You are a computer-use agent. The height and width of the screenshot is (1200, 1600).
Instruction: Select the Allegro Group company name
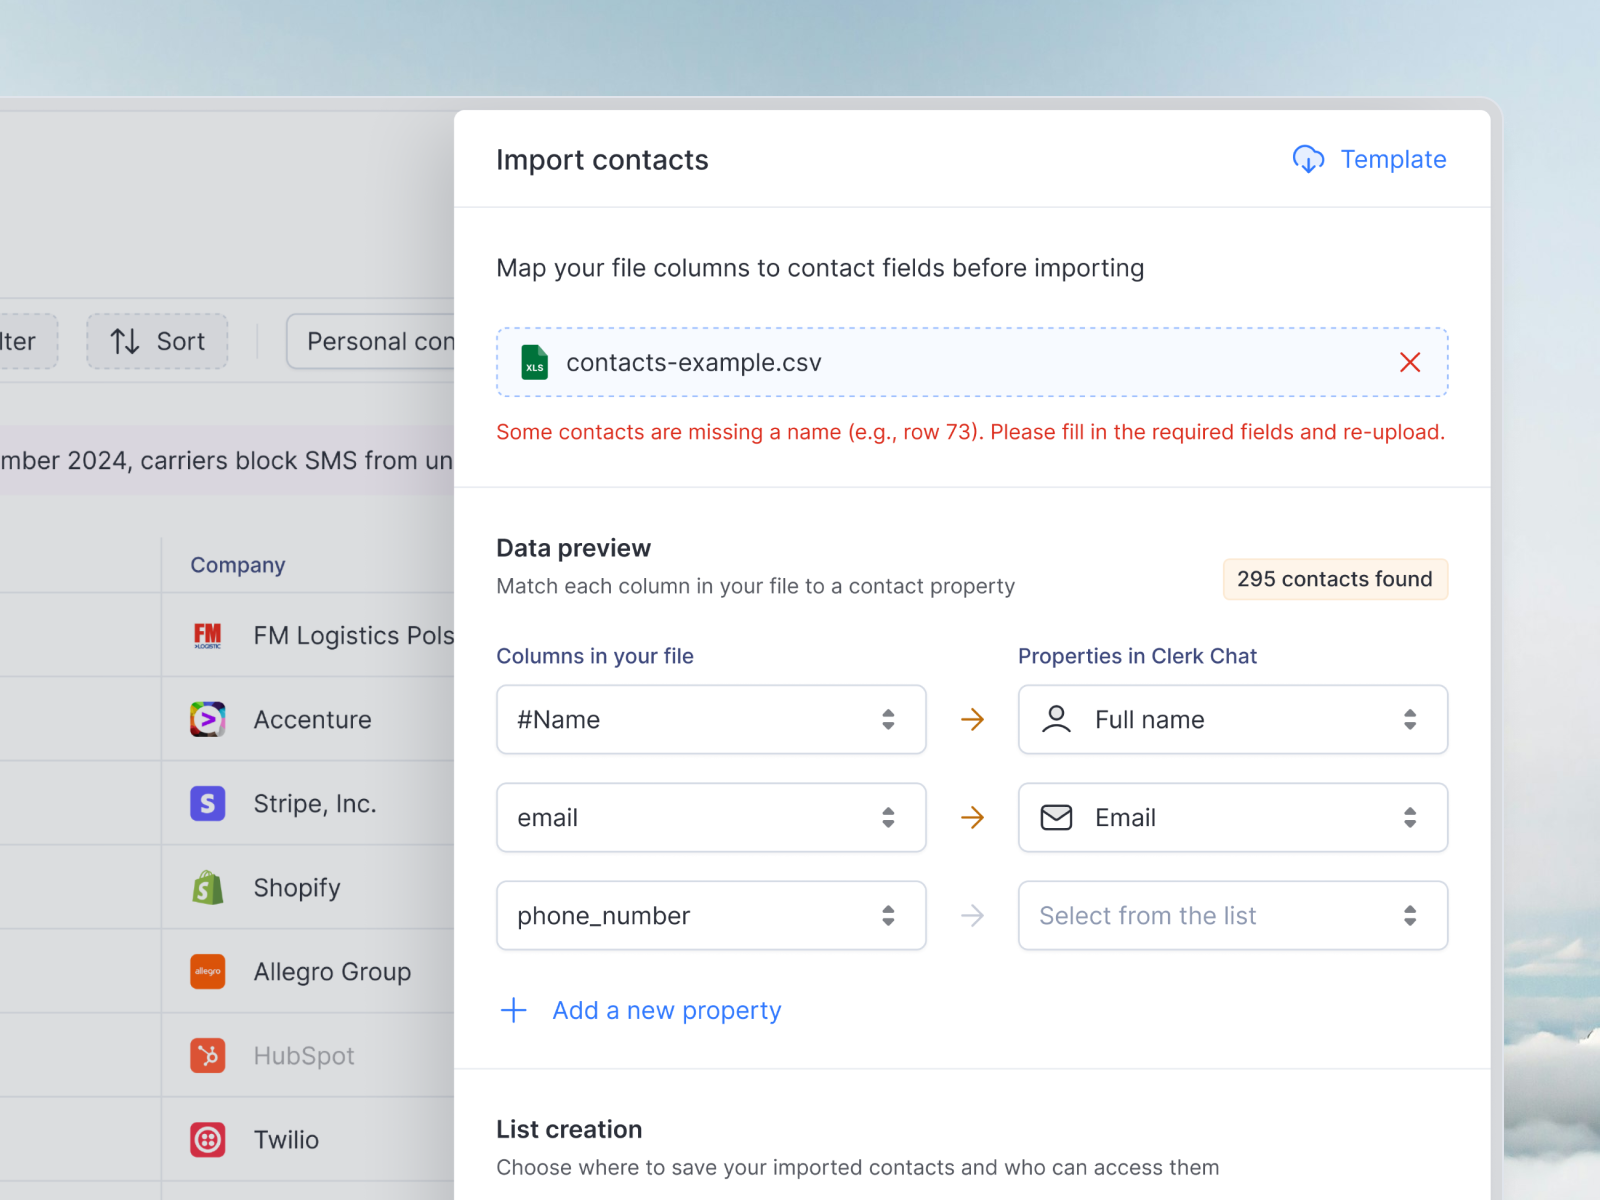(332, 972)
